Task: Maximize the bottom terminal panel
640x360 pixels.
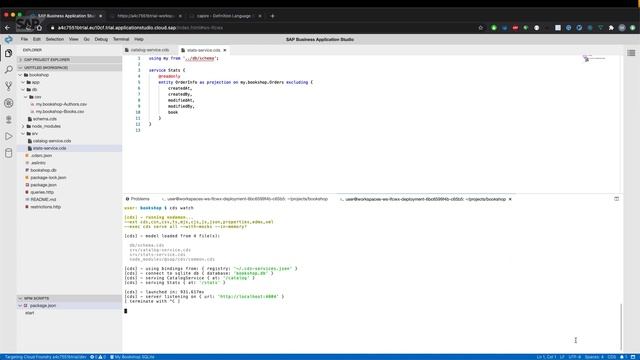Action: click(x=616, y=199)
